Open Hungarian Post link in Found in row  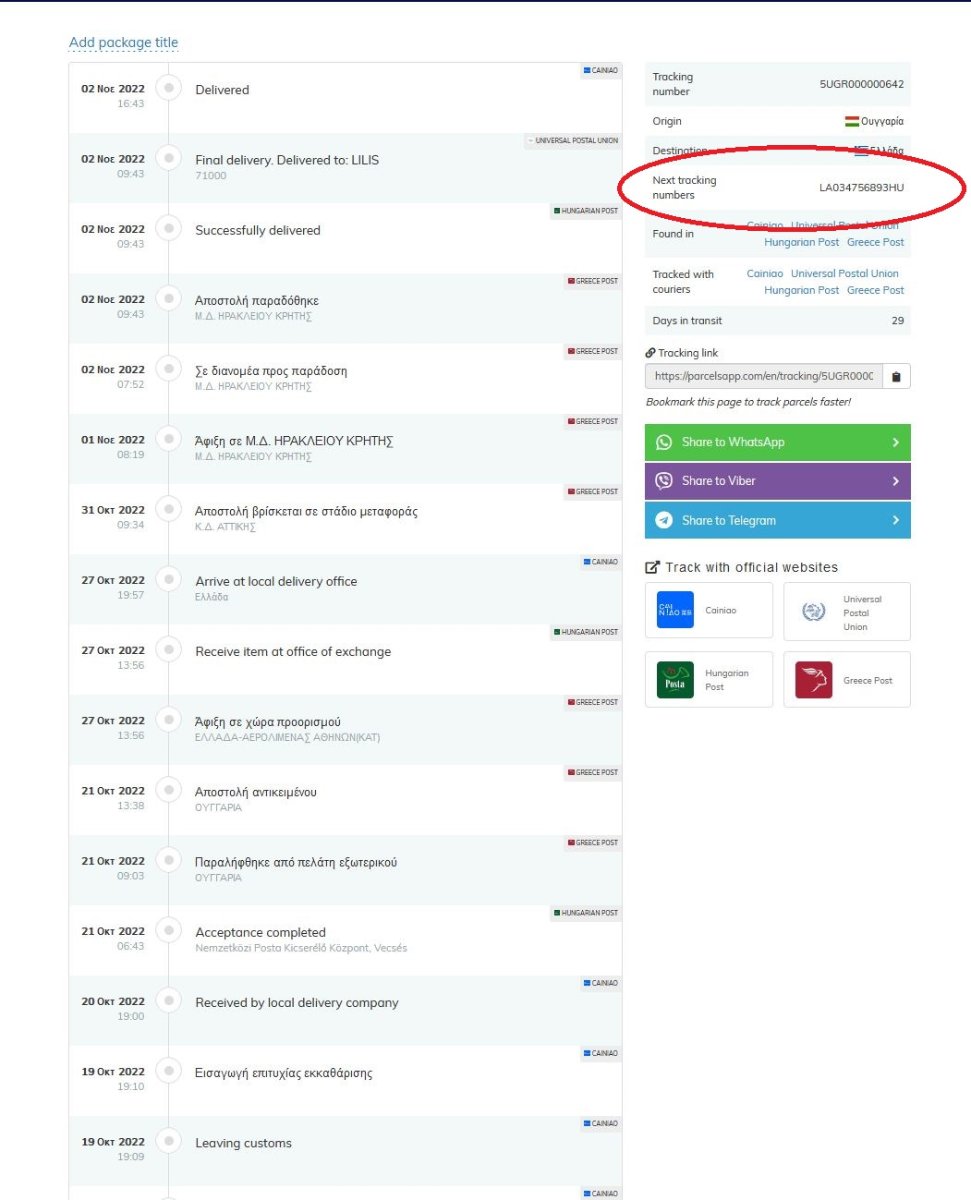pyautogui.click(x=802, y=242)
